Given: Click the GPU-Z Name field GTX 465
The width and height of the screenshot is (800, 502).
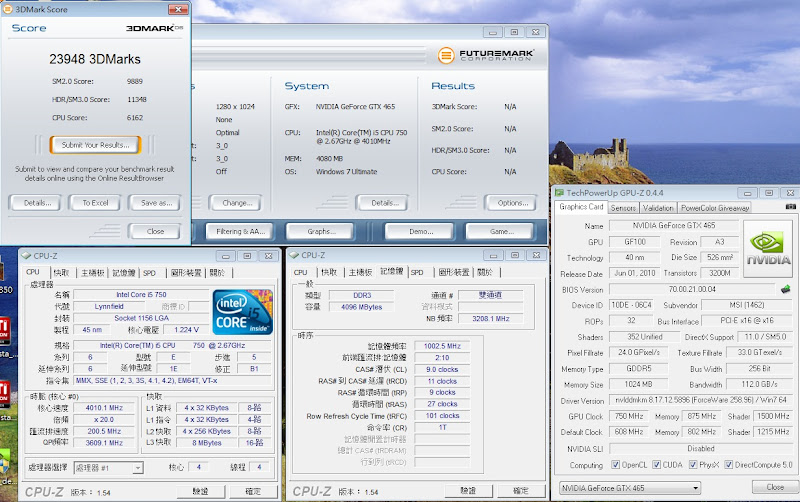Looking at the screenshot, I should point(674,225).
